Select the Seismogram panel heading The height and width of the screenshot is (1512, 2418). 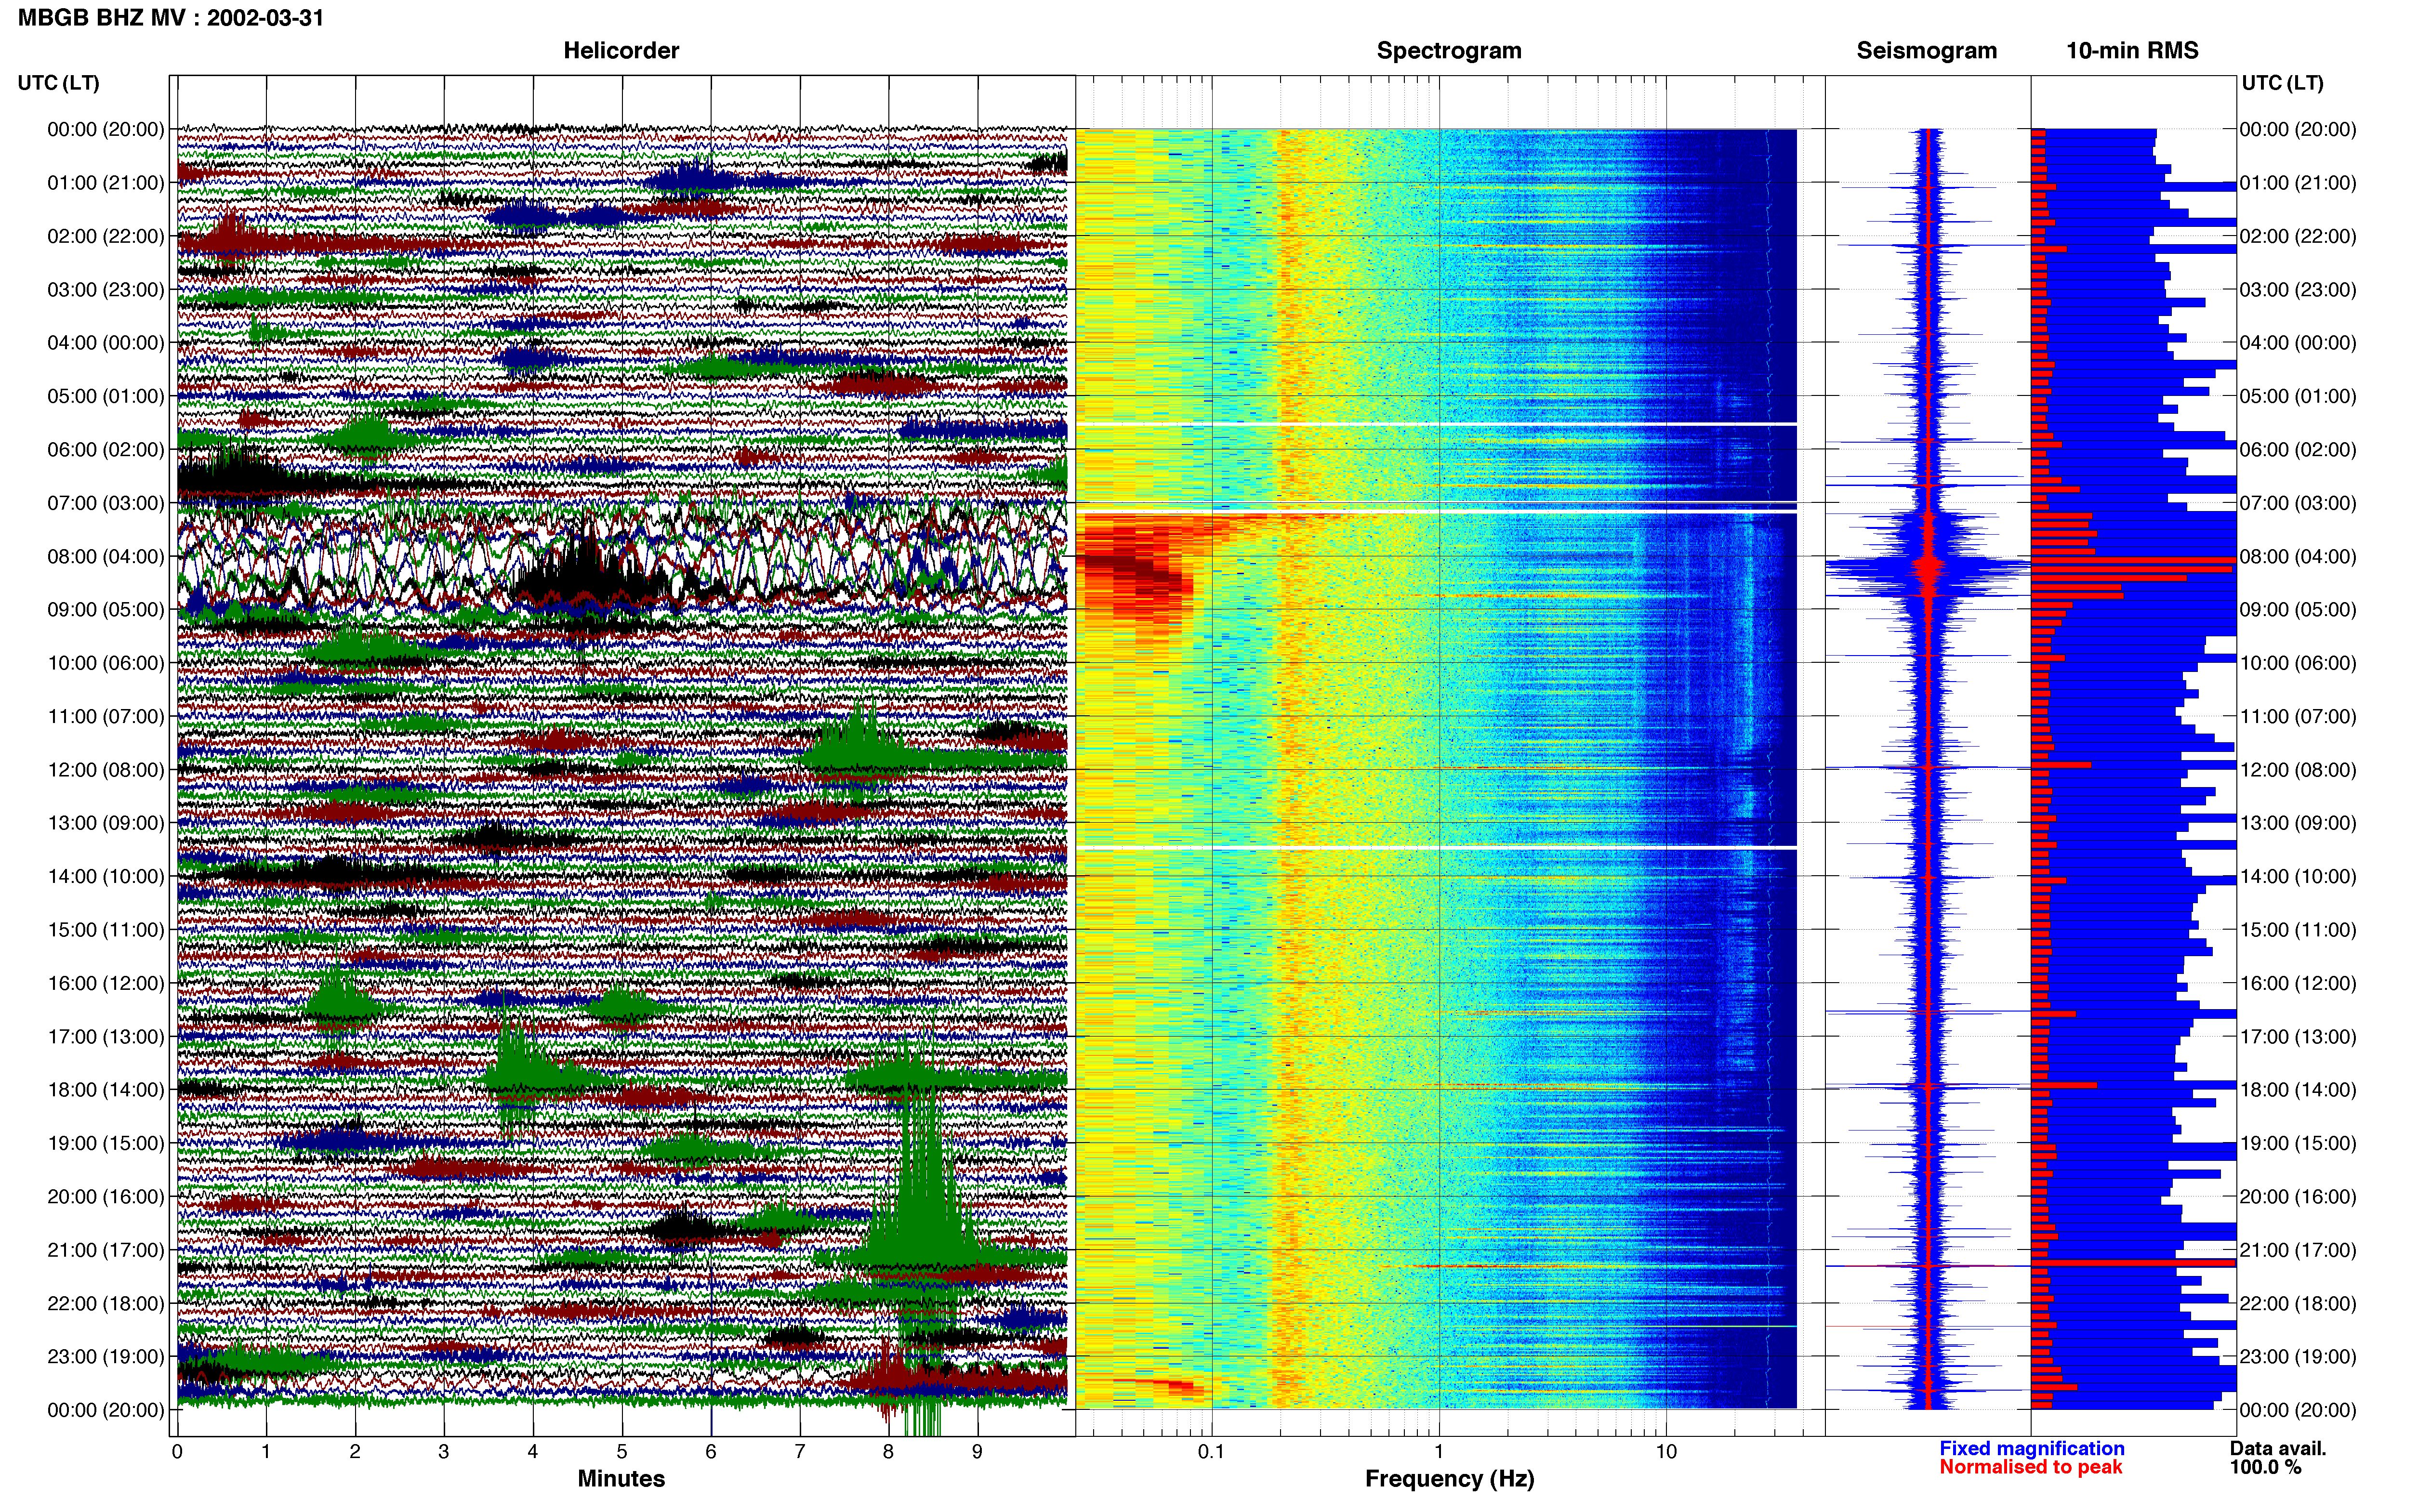coord(1926,50)
